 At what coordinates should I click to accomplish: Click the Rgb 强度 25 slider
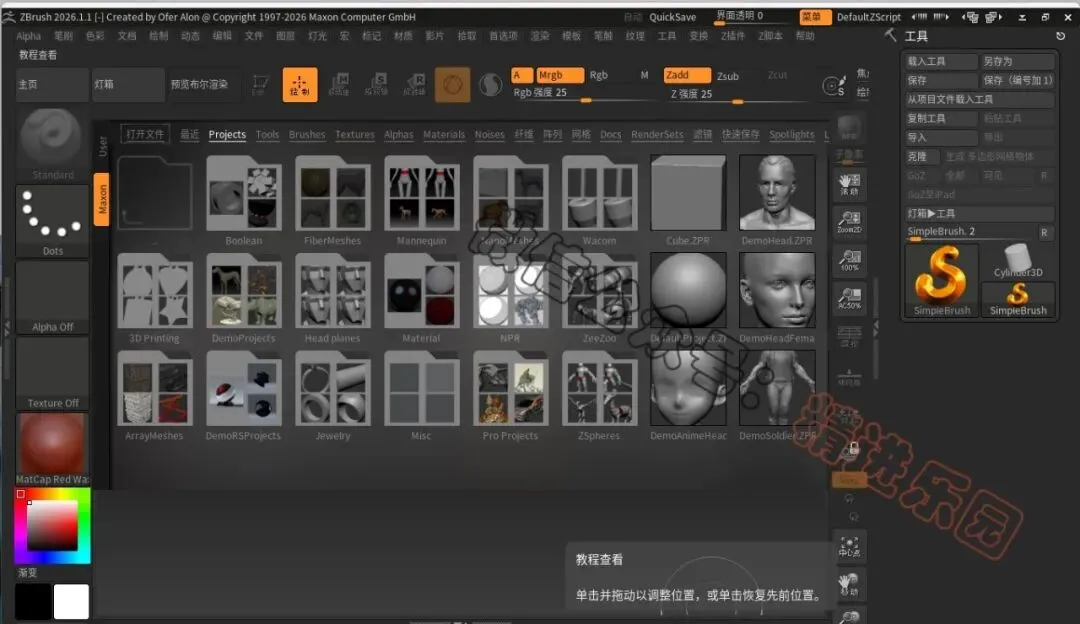[x=585, y=94]
